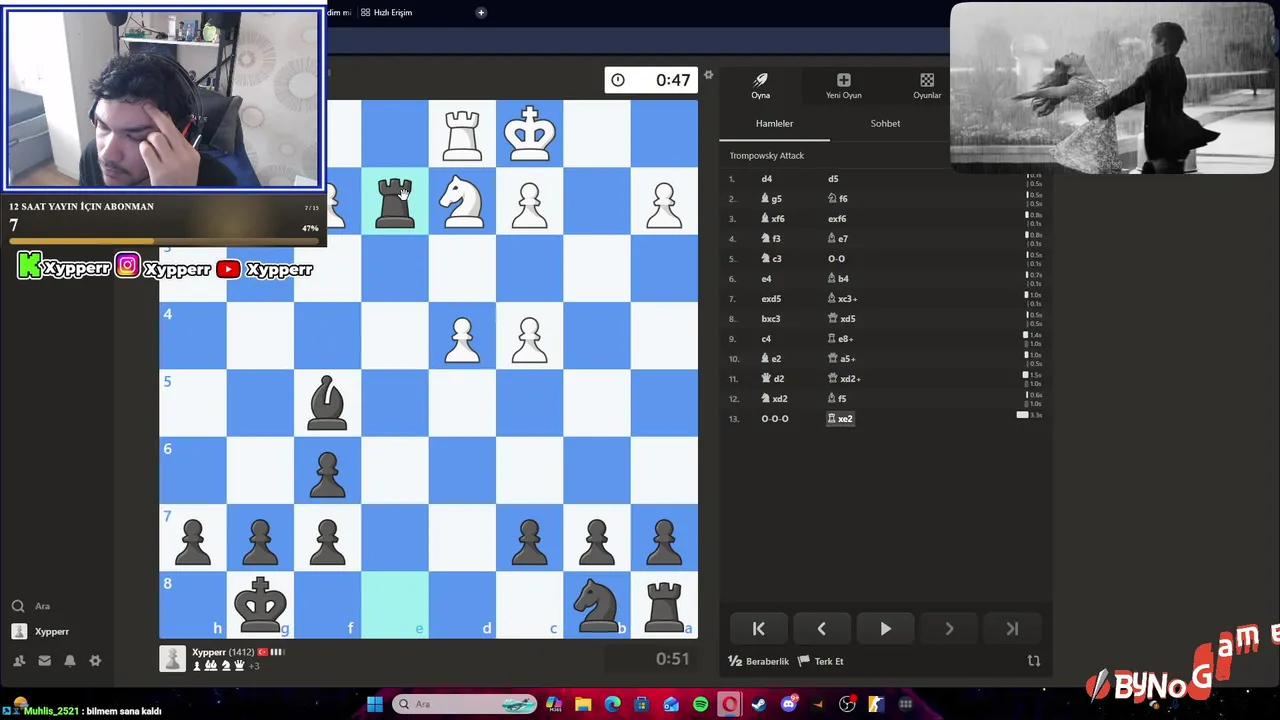Go to move 7 white exd5
The height and width of the screenshot is (720, 1280).
point(771,299)
